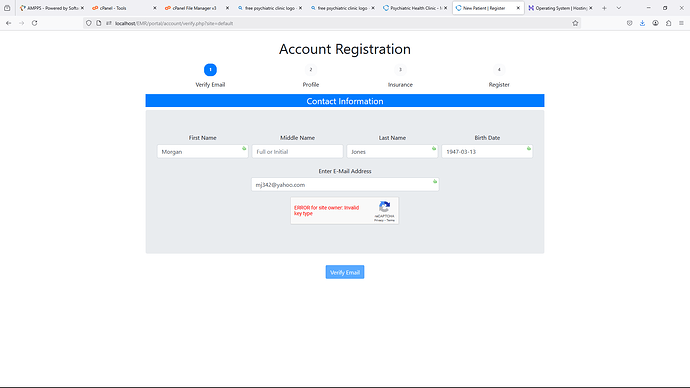The width and height of the screenshot is (690, 388).
Task: Open new tab with plus button
Action: click(604, 8)
